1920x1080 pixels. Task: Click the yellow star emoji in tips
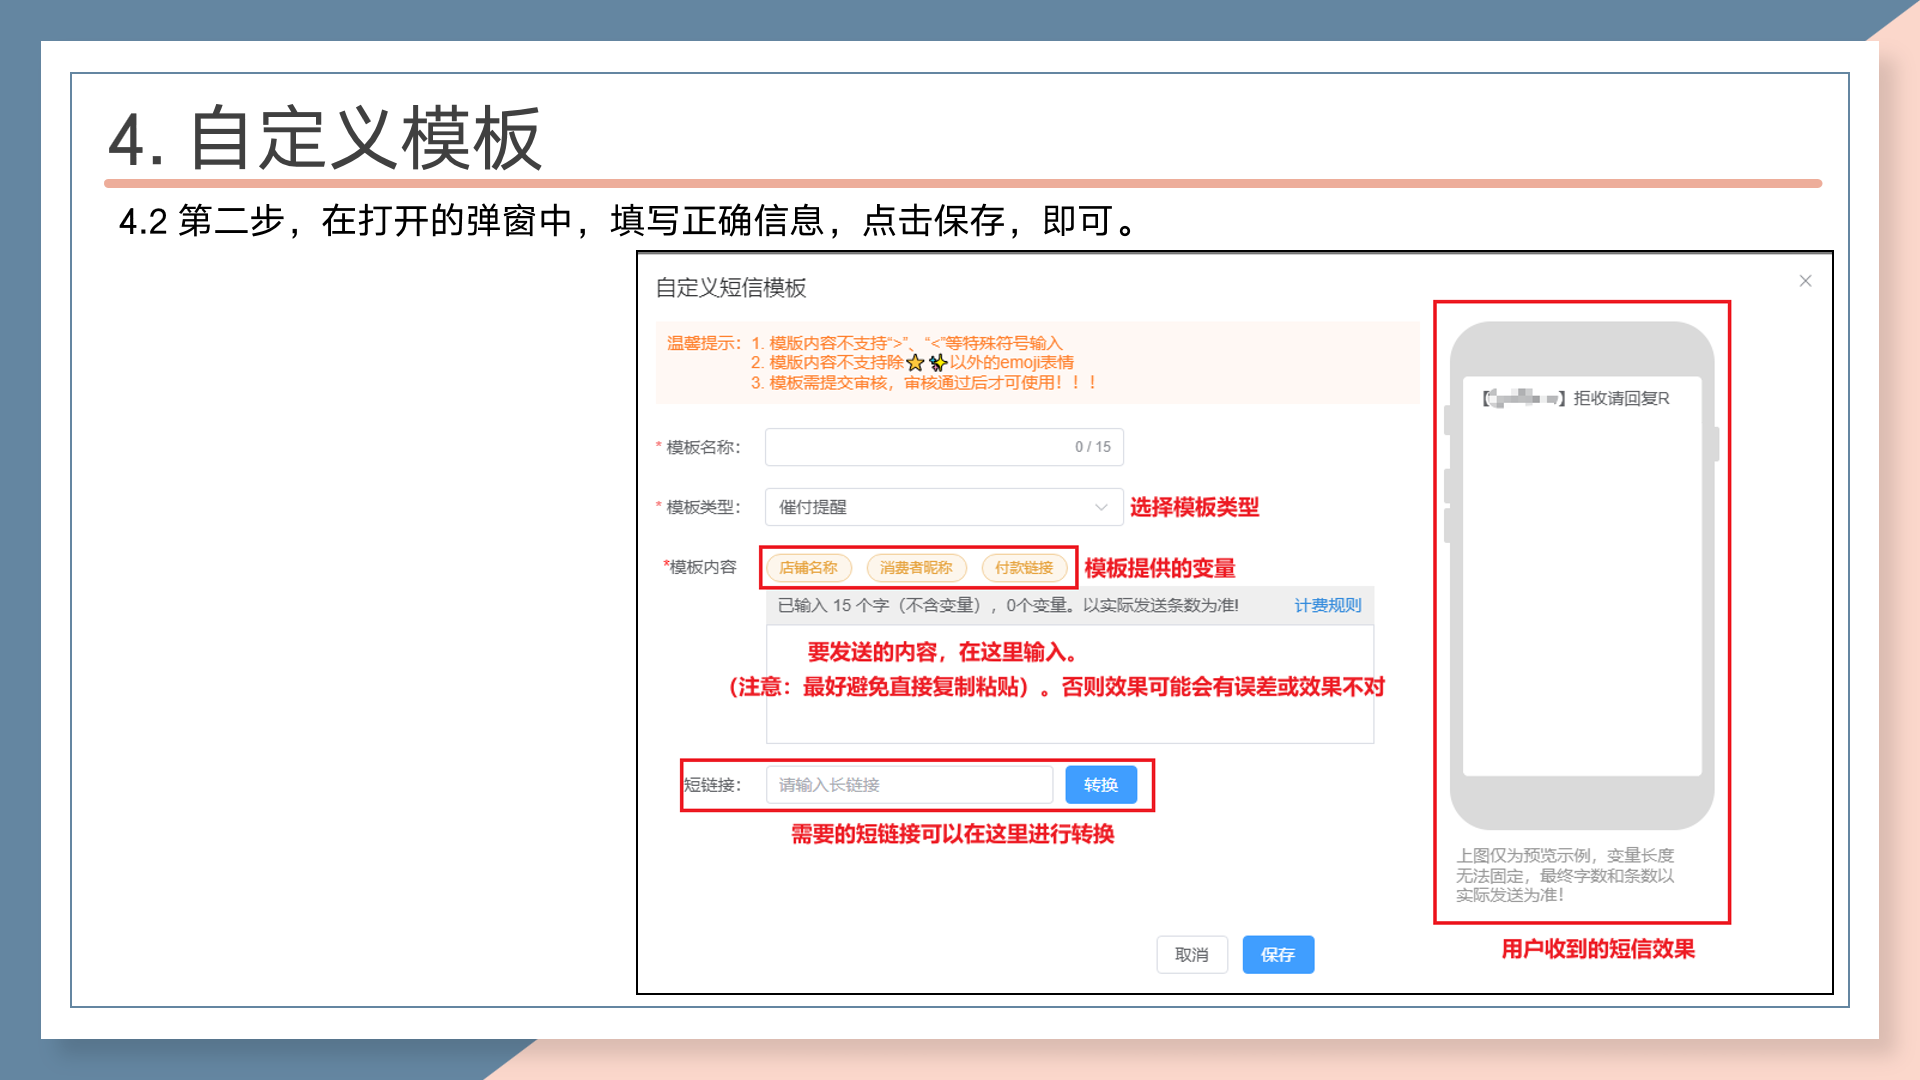[915, 363]
